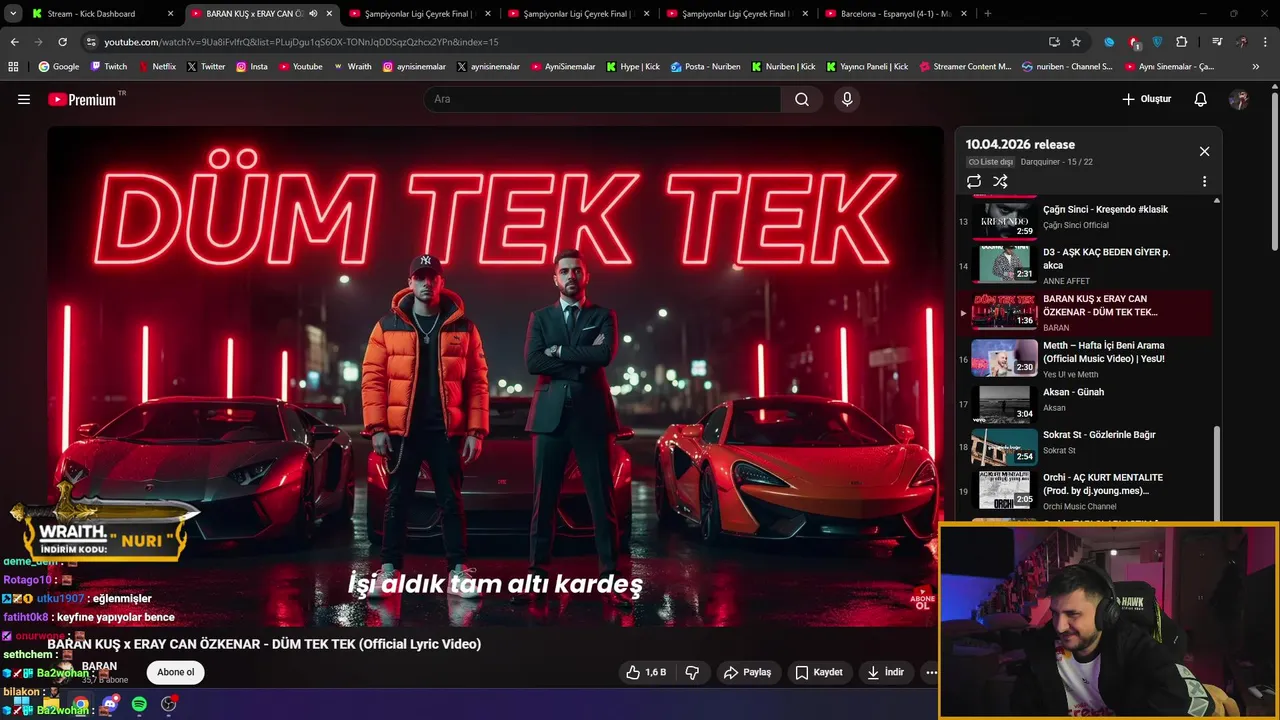Open playlist three-dot options menu
1280x720 pixels.
(1204, 181)
